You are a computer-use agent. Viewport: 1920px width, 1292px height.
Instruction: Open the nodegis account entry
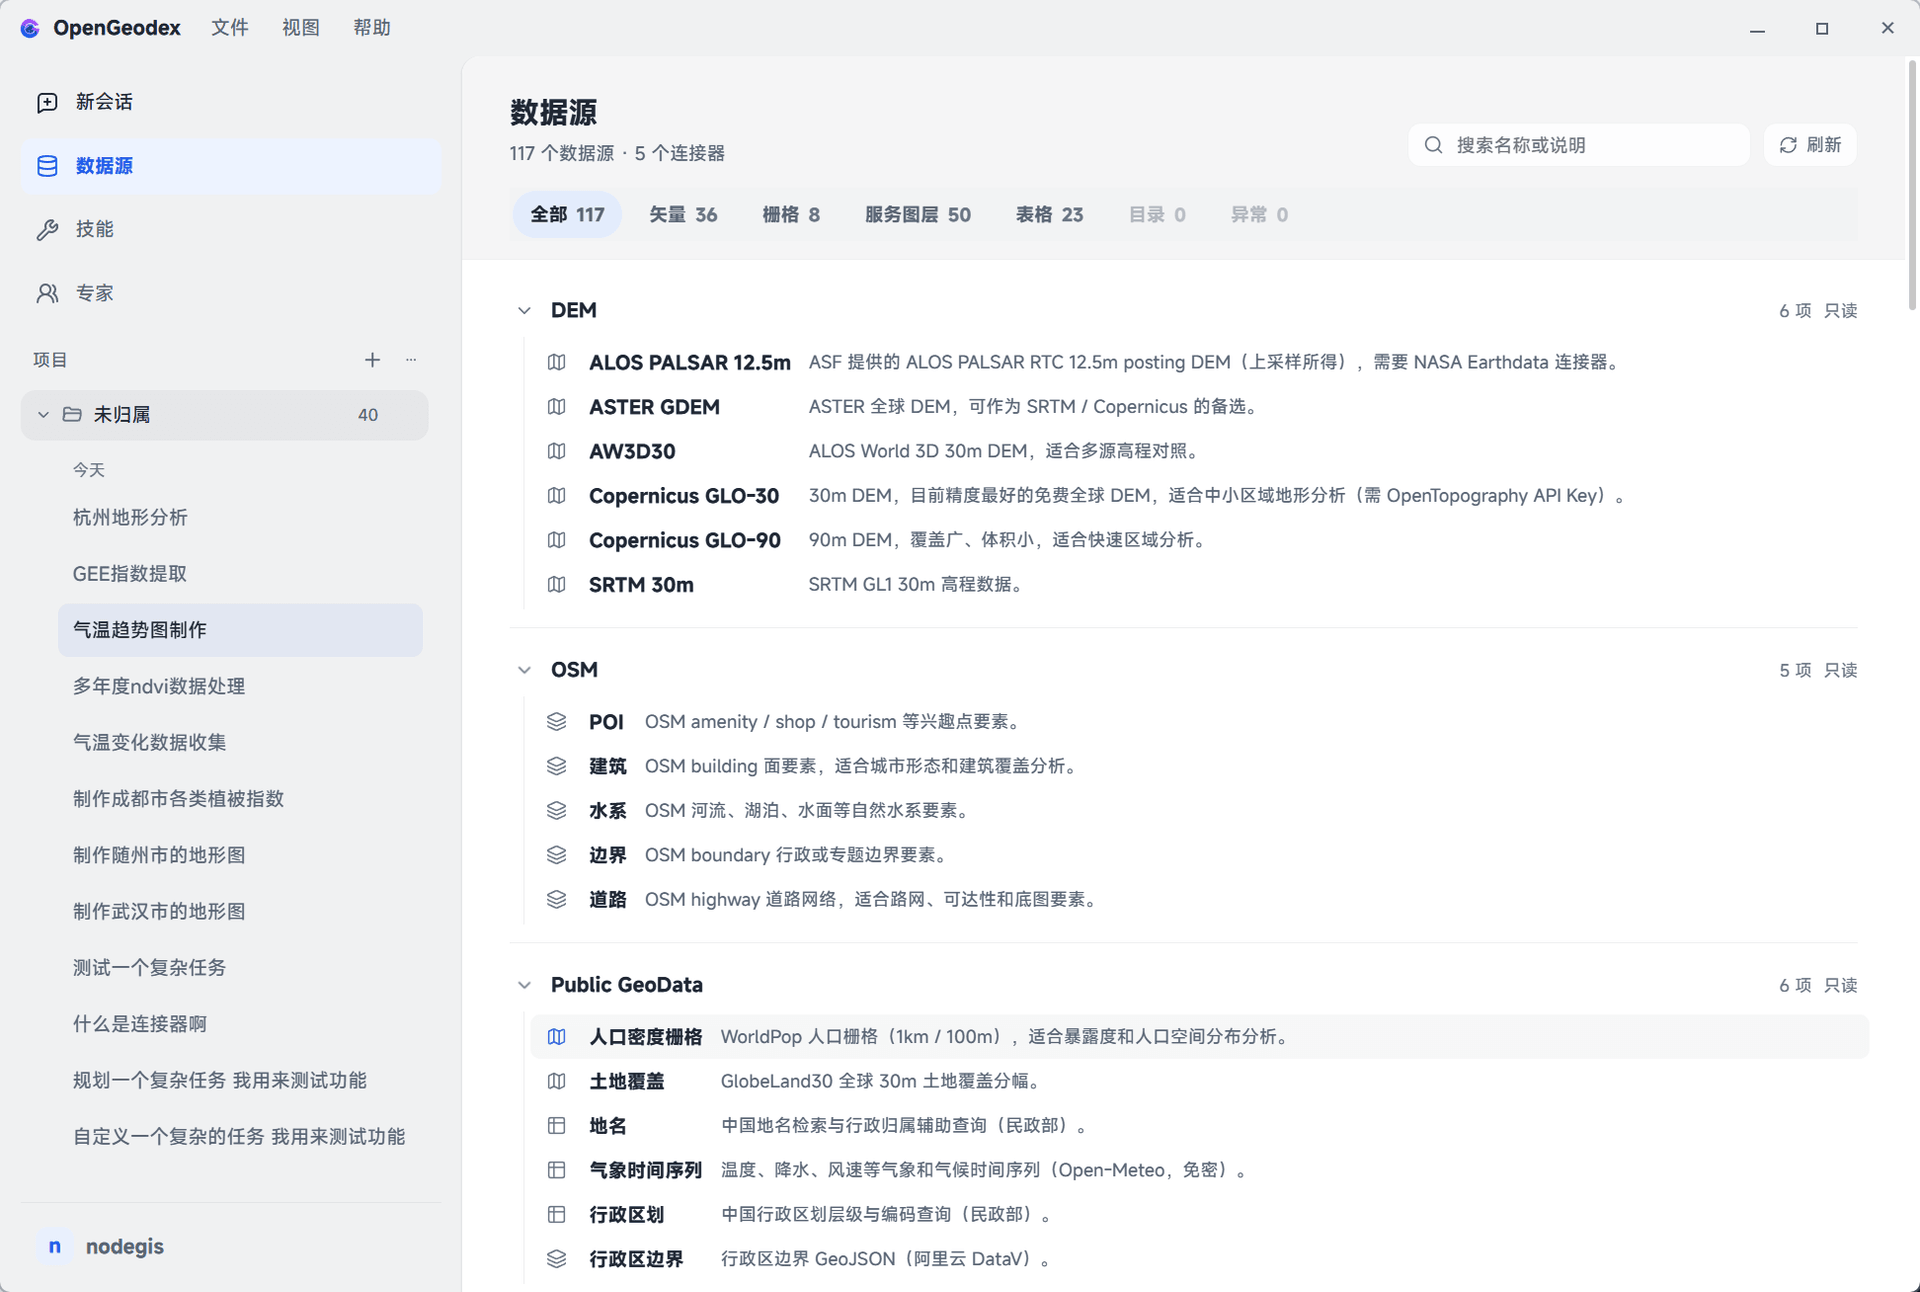pyautogui.click(x=230, y=1247)
